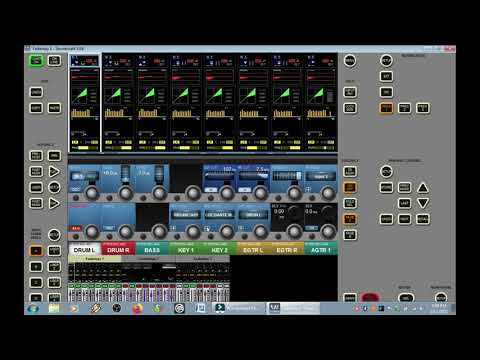Viewport: 480px width, 360px height.
Task: Select the DRUM L channel label
Action: point(85,249)
